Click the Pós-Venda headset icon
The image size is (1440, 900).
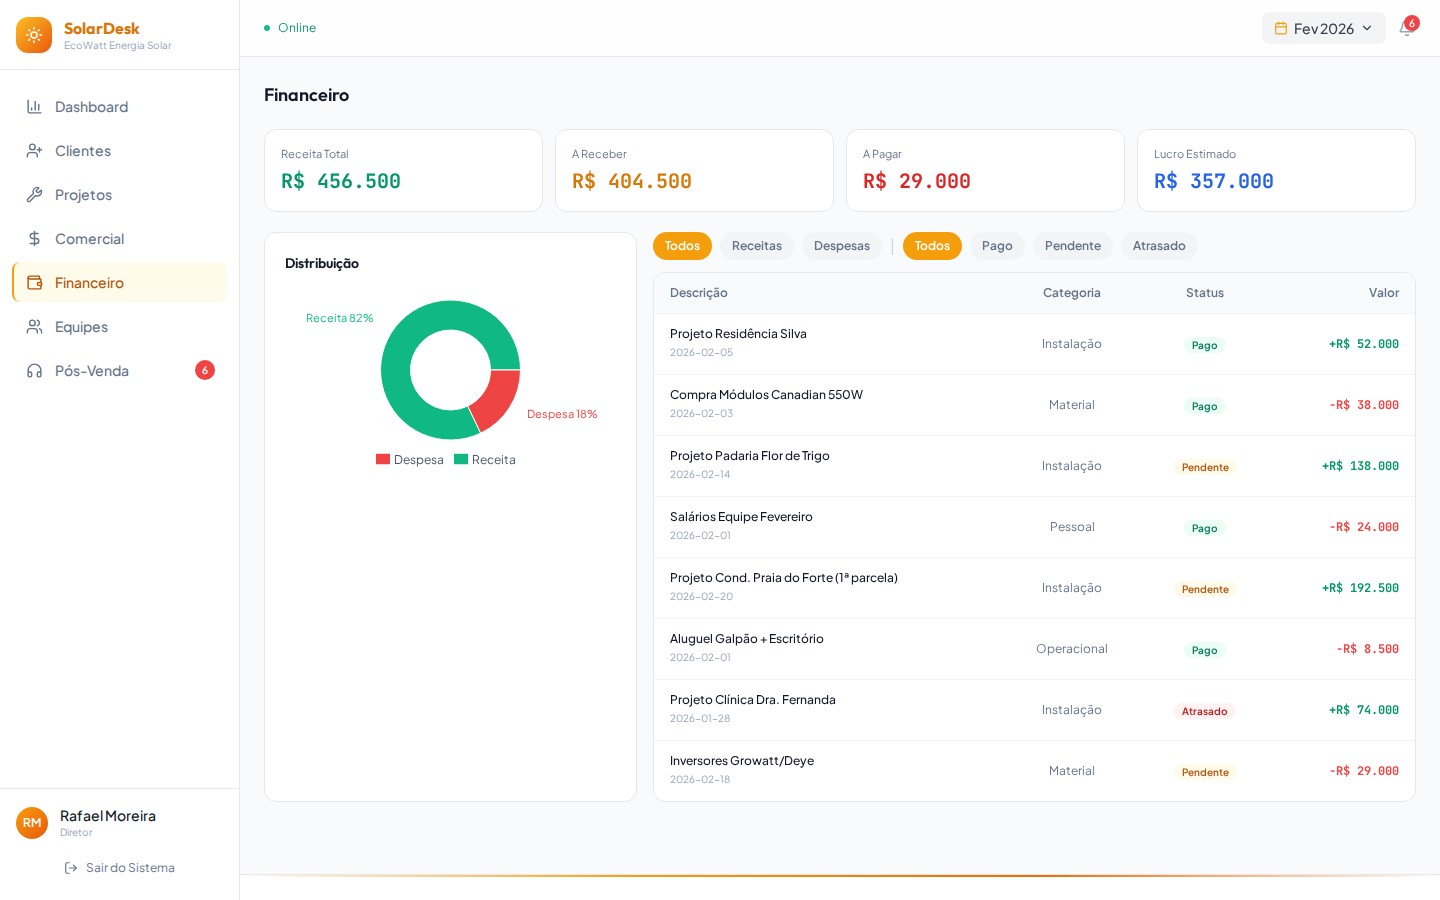pos(34,371)
